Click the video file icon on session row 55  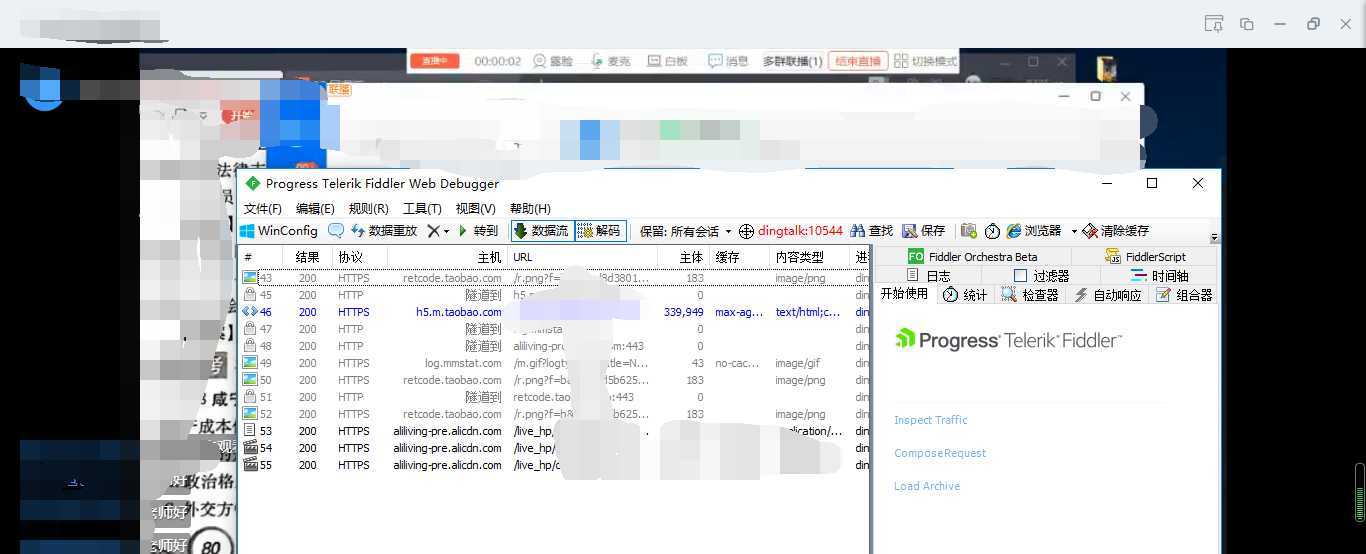coord(250,465)
